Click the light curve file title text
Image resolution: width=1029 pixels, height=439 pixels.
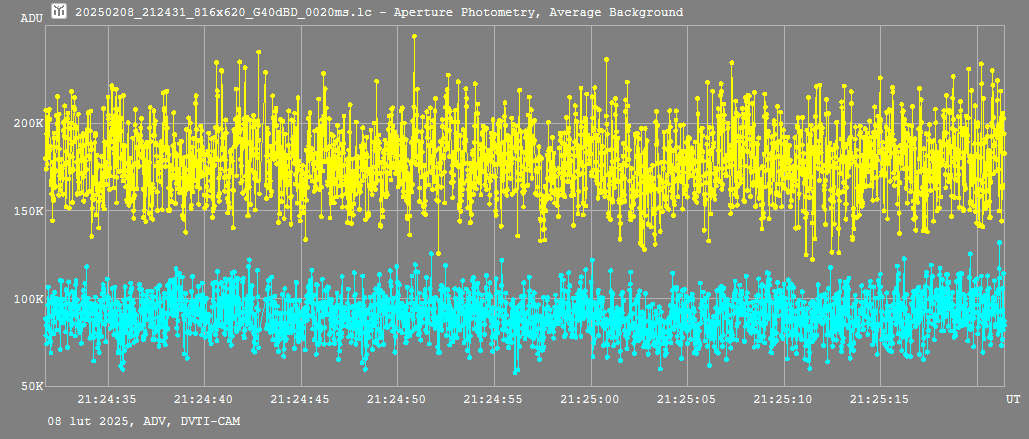[x=379, y=12]
